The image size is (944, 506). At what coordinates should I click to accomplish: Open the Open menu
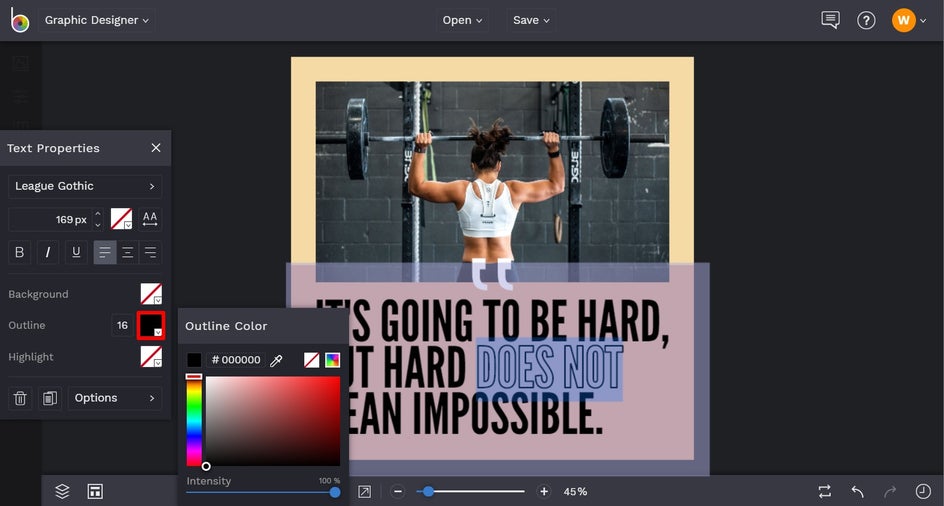(x=462, y=20)
